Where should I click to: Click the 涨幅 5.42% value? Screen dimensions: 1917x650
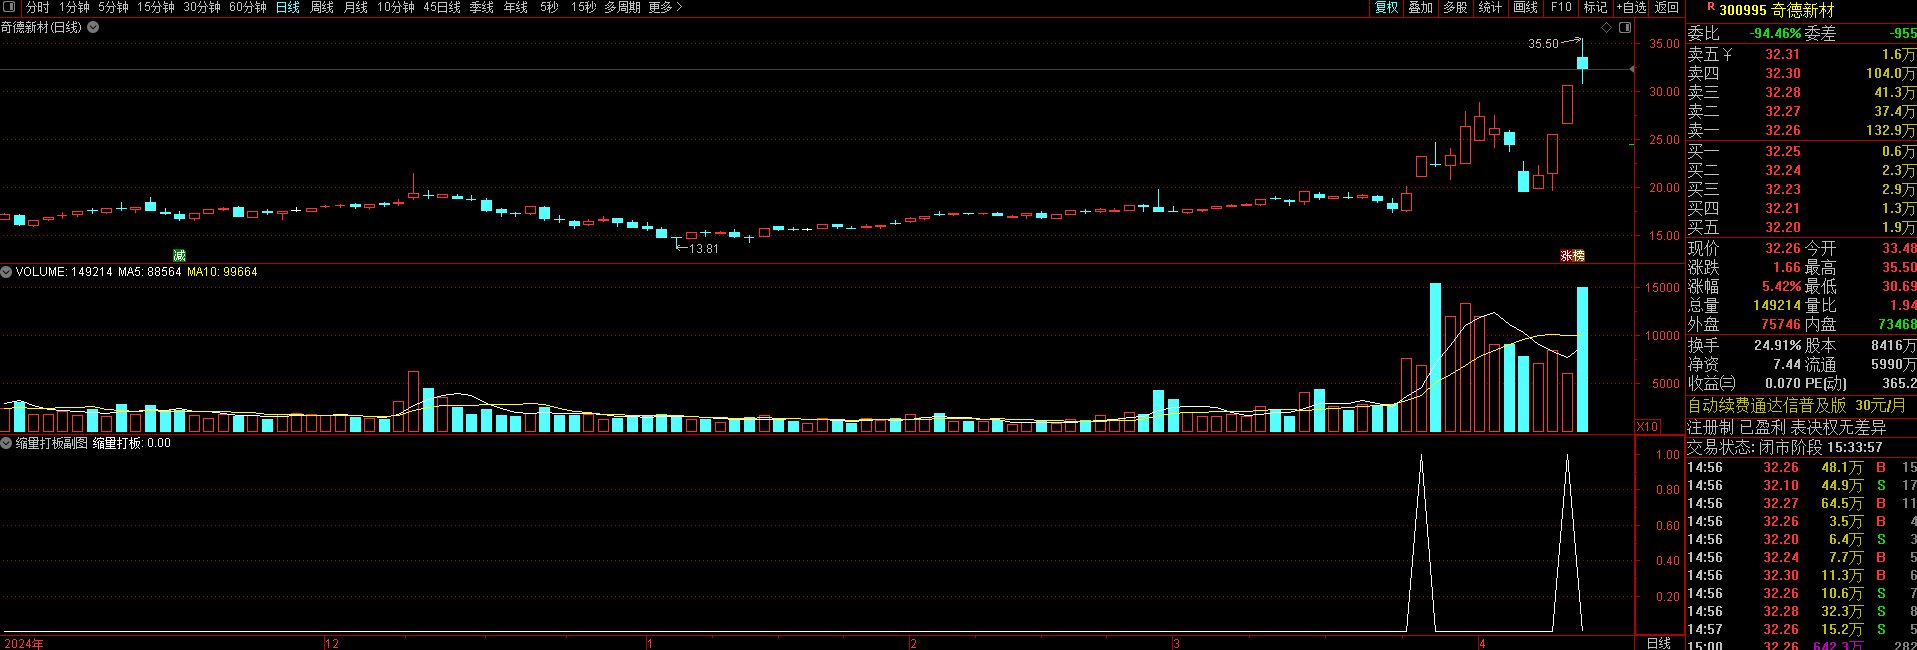(x=1781, y=286)
